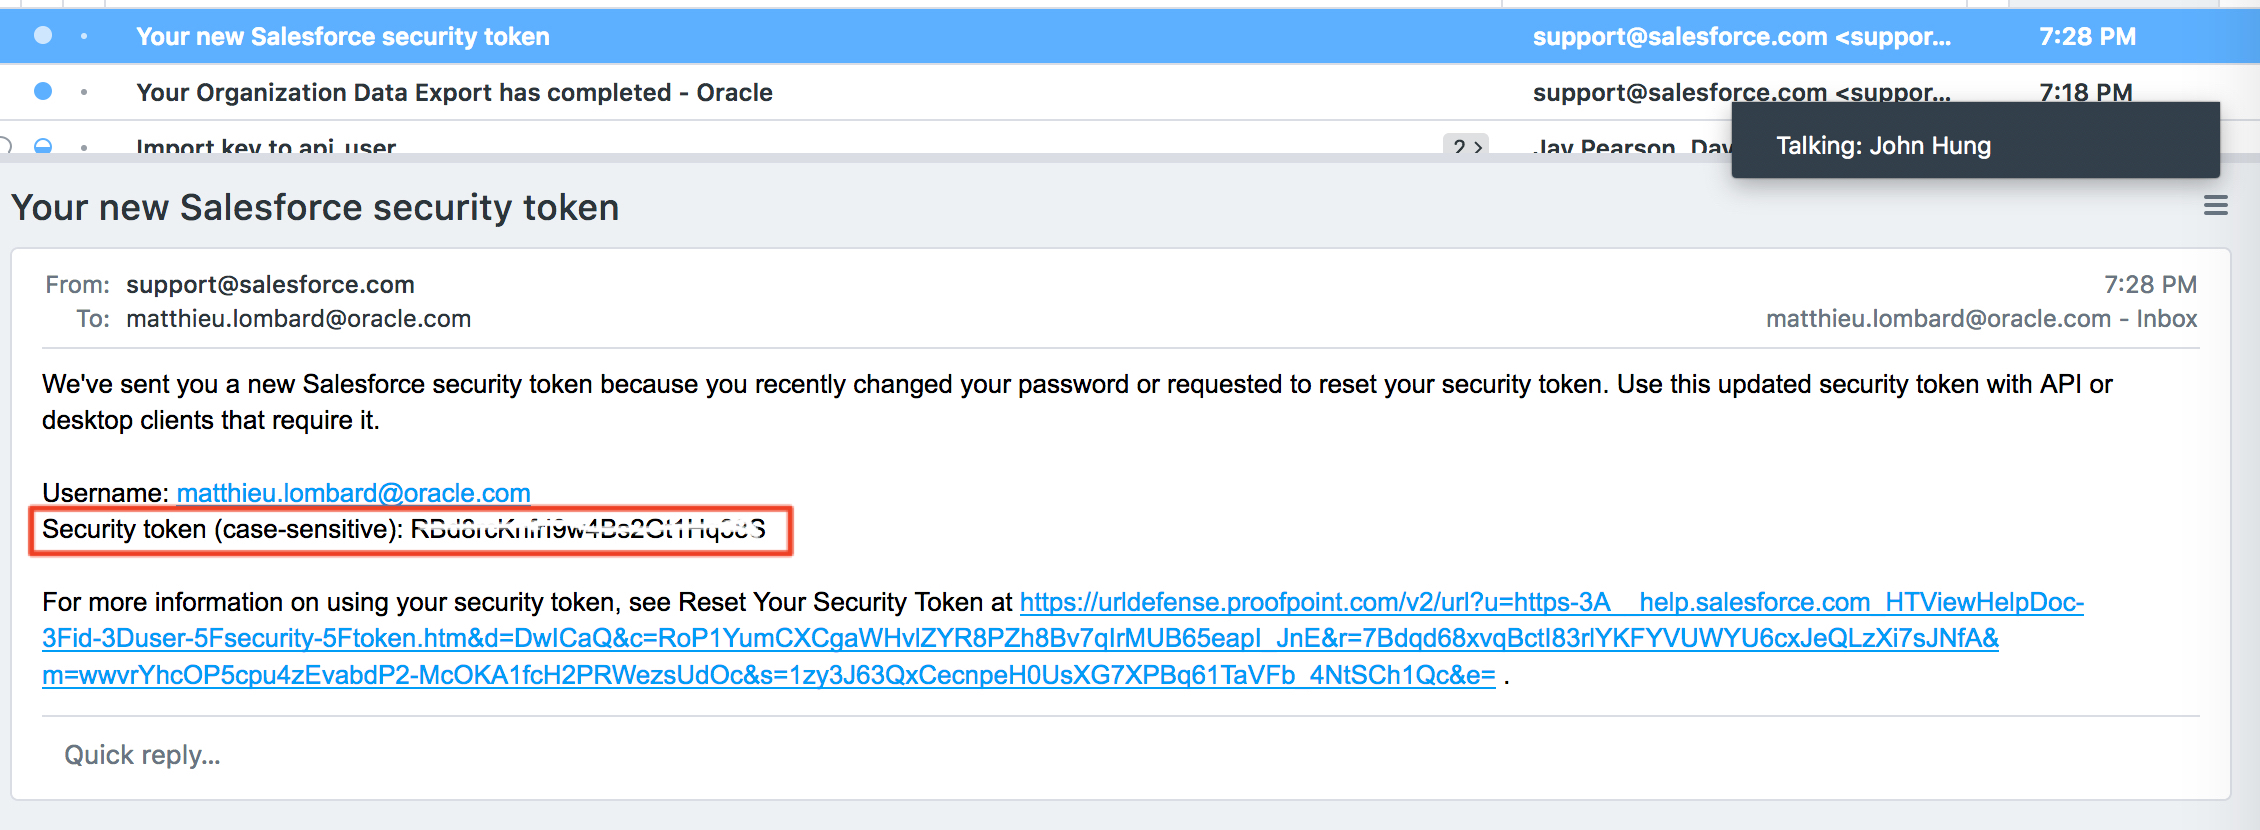Viewport: 2260px width, 830px height.
Task: Select 'Your Organization Data Export has completed' email
Action: pos(454,92)
